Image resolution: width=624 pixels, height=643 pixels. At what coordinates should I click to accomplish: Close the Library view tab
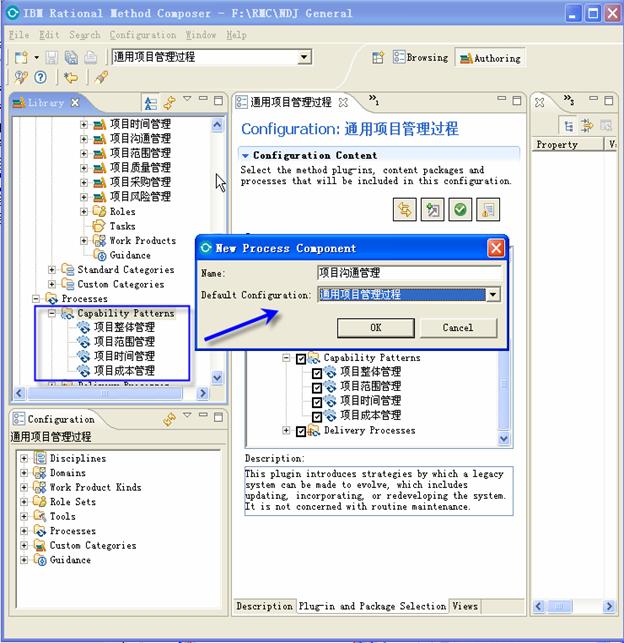pyautogui.click(x=75, y=103)
